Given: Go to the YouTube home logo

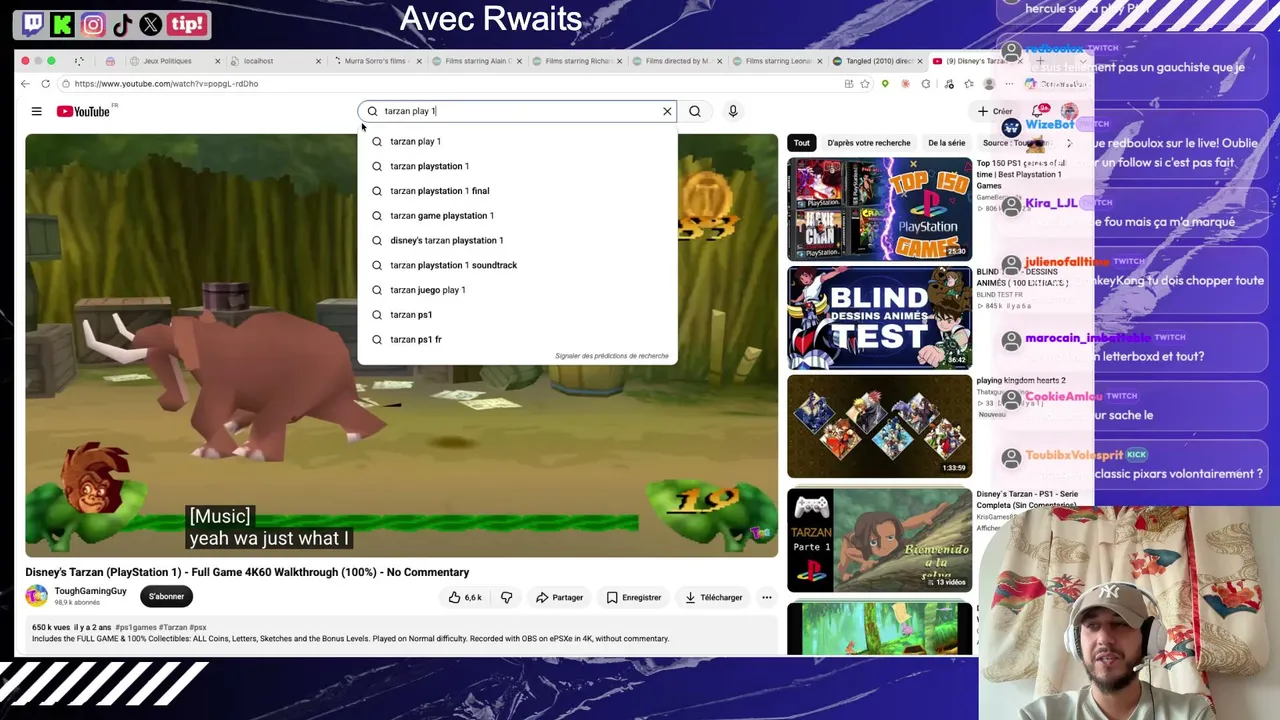Looking at the screenshot, I should [x=83, y=111].
